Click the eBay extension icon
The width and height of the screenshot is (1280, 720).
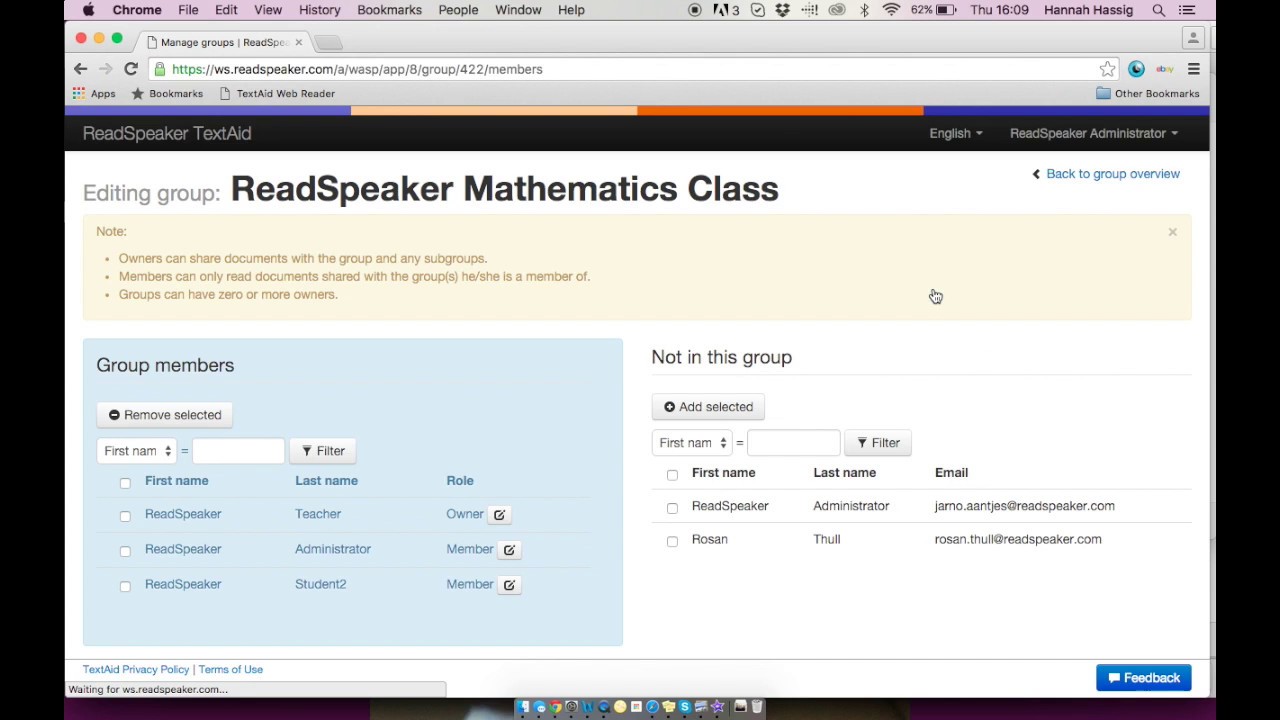pyautogui.click(x=1164, y=69)
